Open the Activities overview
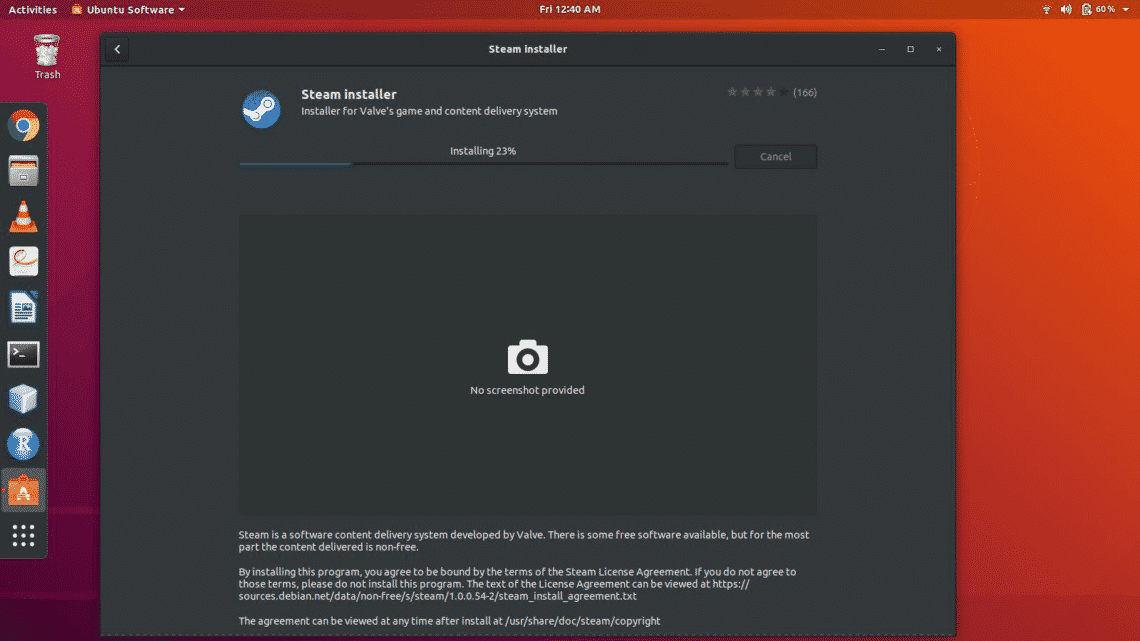Viewport: 1140px width, 641px height. 31,9
